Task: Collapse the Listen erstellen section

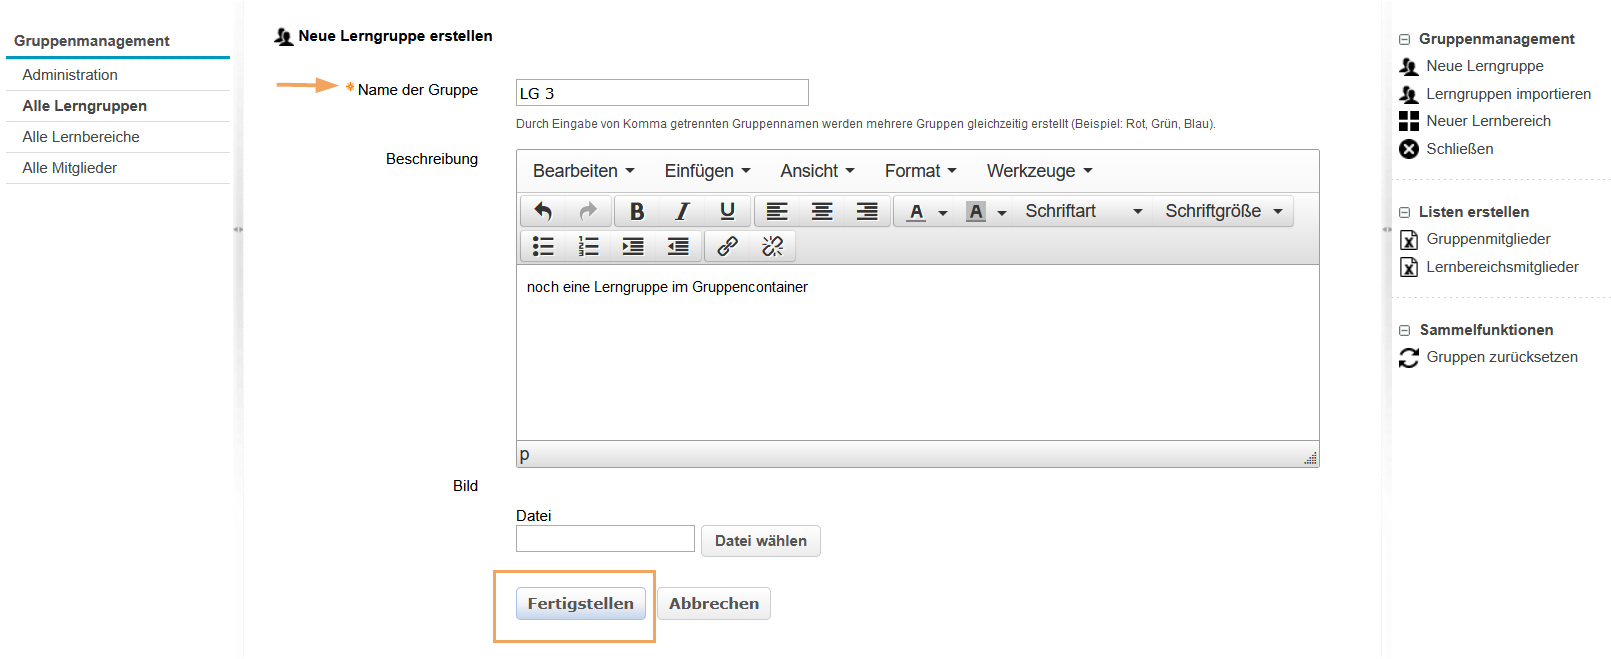Action: click(x=1404, y=212)
